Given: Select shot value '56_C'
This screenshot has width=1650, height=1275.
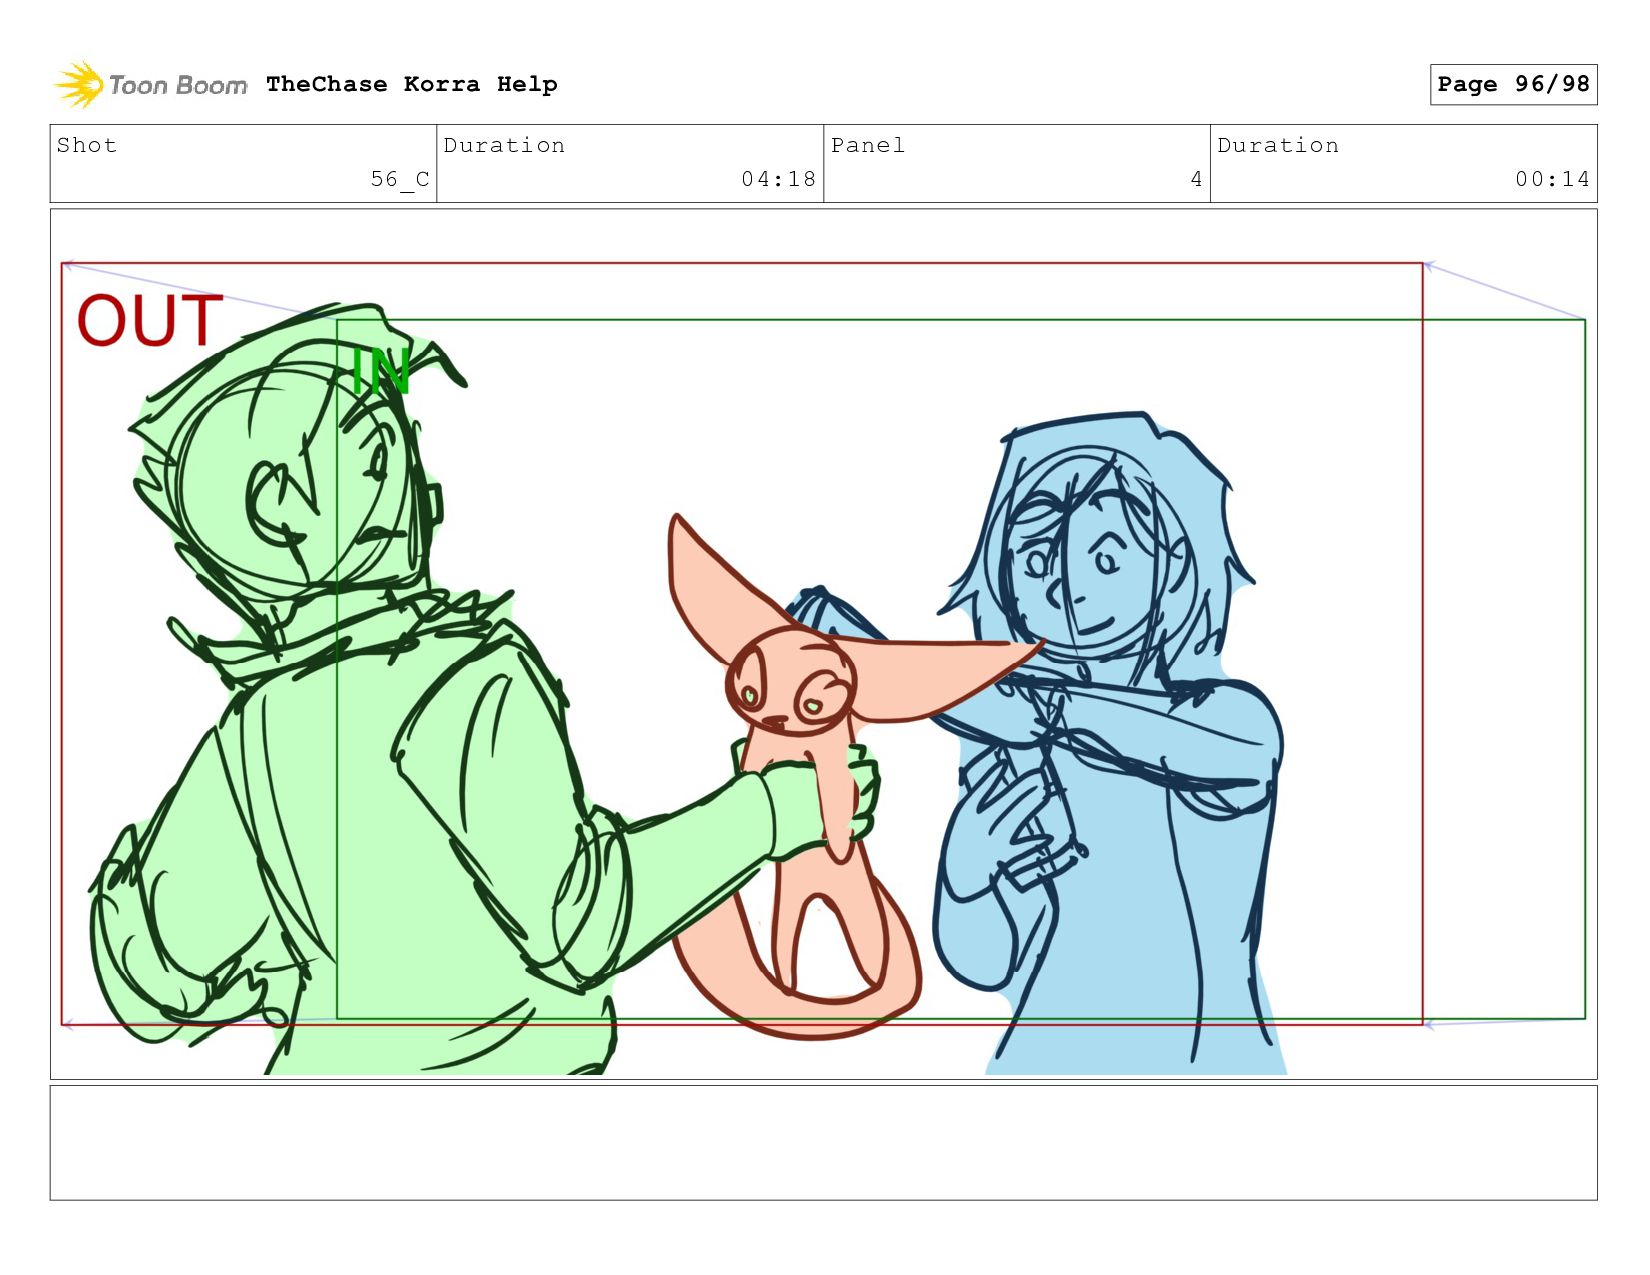Looking at the screenshot, I should coord(400,179).
